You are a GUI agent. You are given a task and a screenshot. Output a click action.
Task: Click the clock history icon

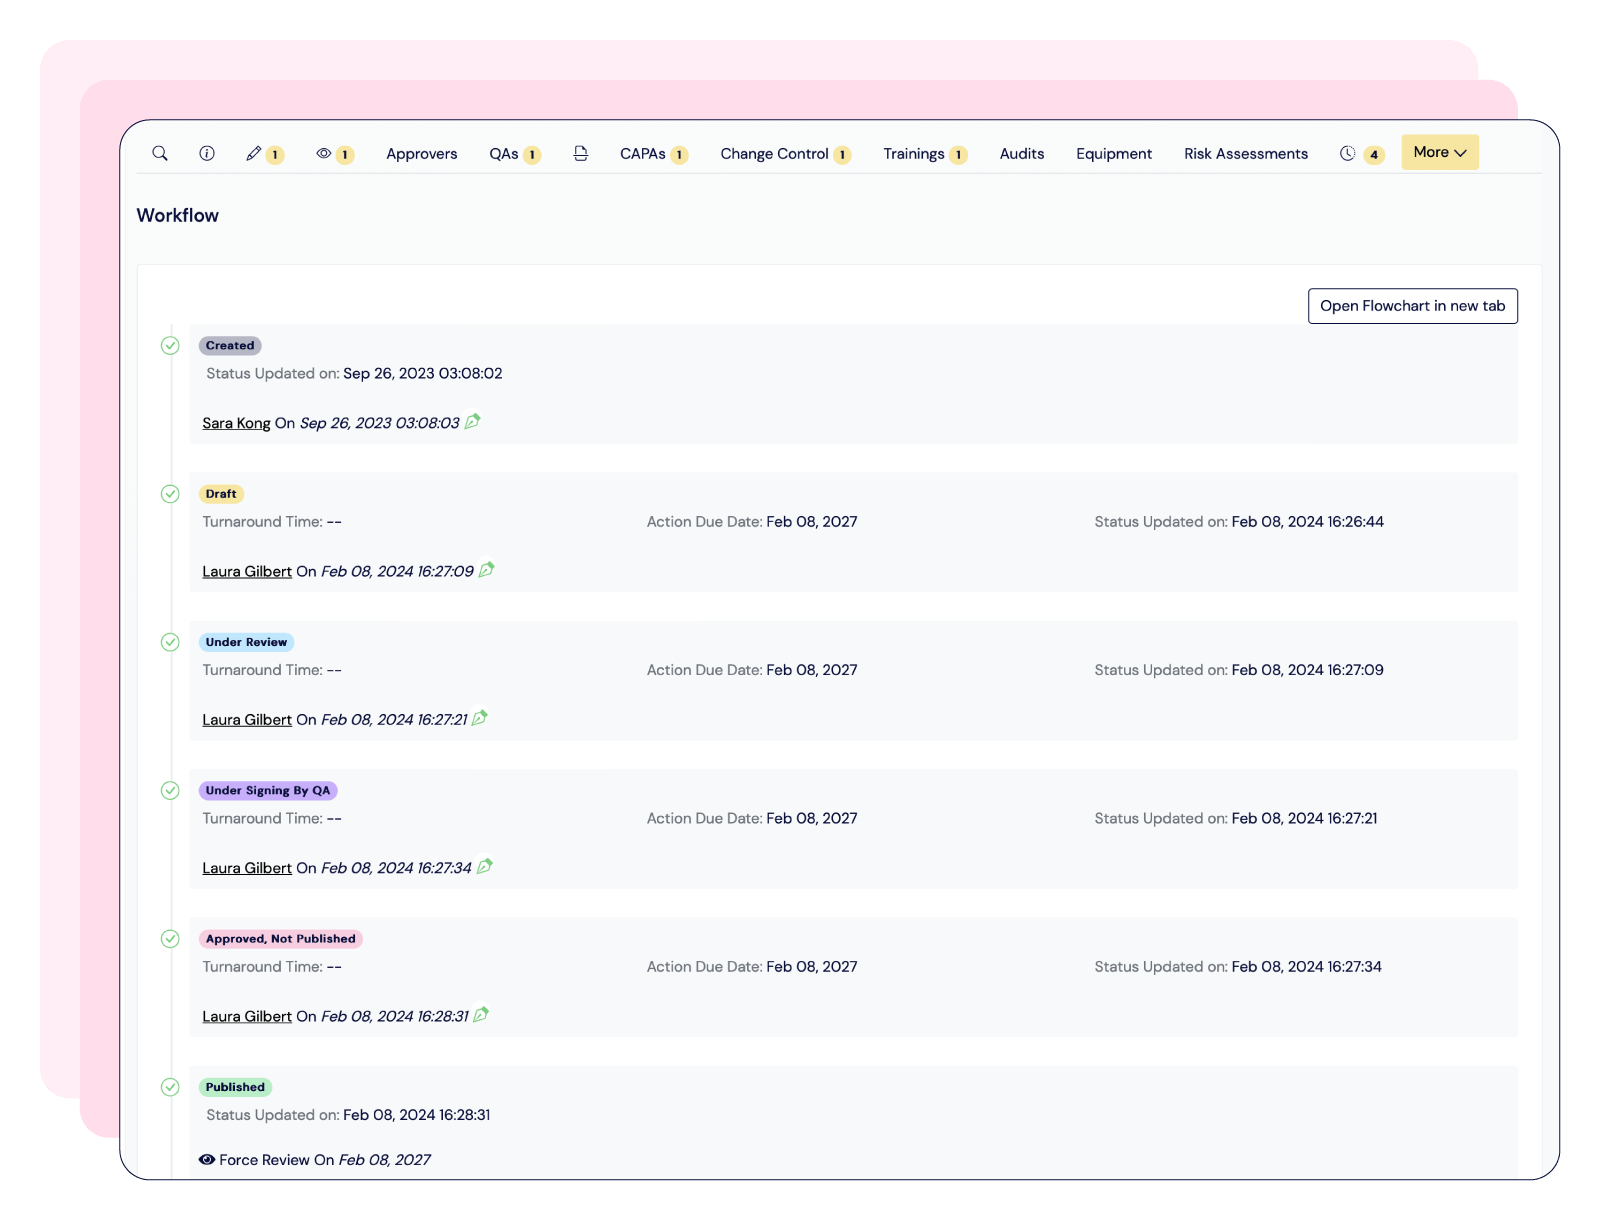click(1348, 153)
